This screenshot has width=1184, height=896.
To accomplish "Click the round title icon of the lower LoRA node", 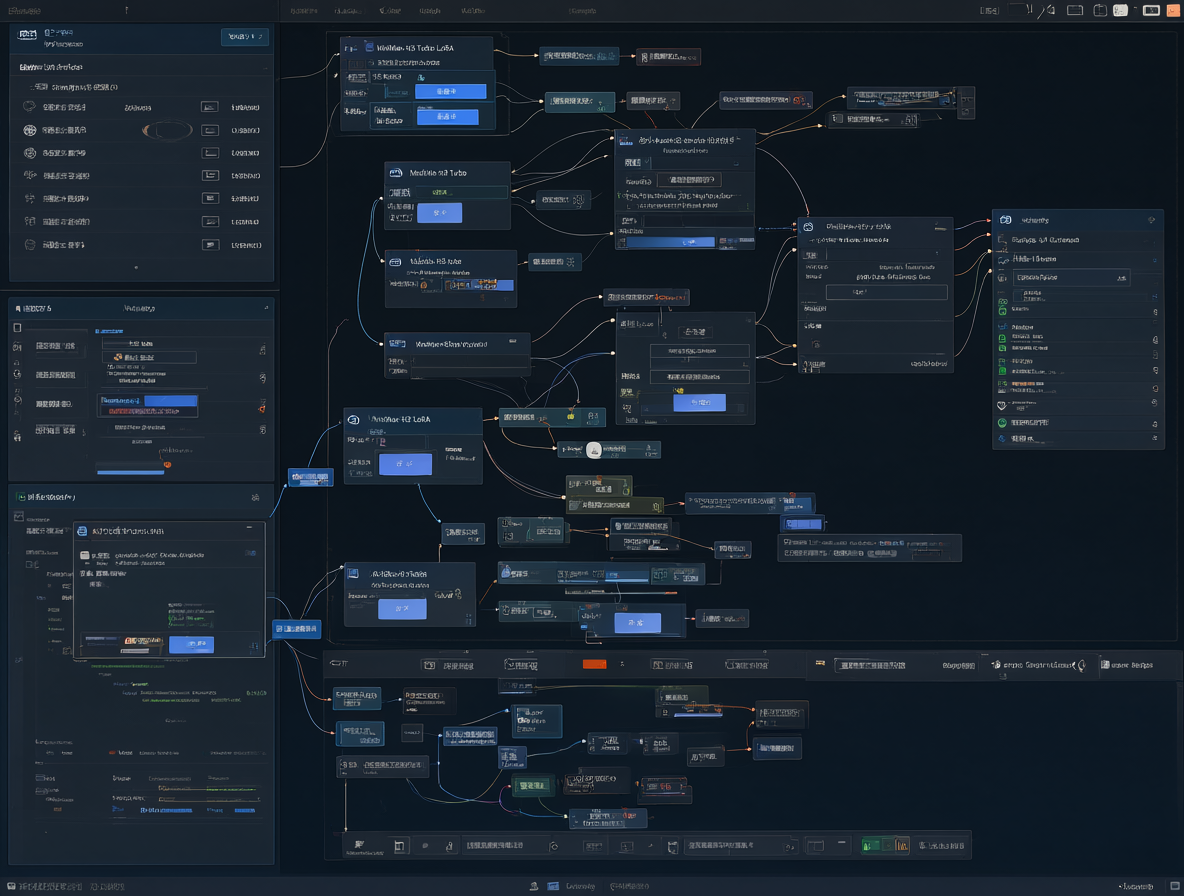I will pyautogui.click(x=353, y=419).
